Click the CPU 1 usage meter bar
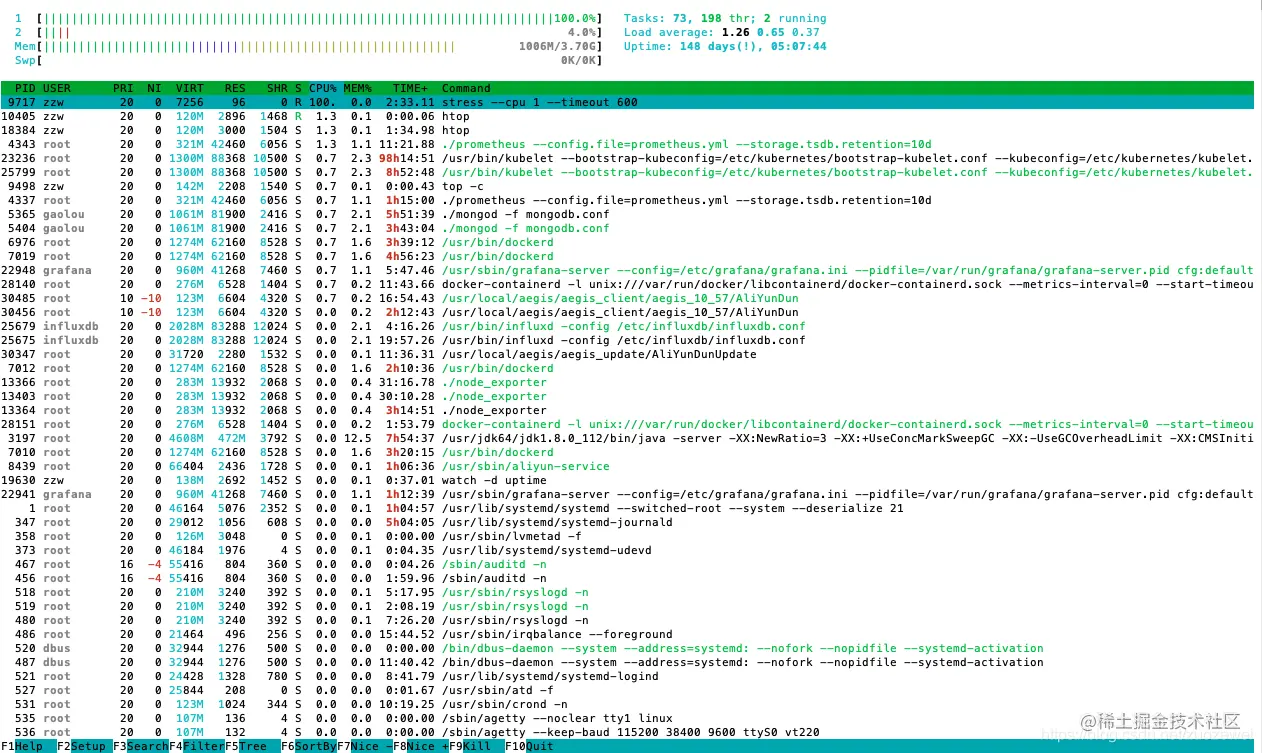1262x753 pixels. 322,18
